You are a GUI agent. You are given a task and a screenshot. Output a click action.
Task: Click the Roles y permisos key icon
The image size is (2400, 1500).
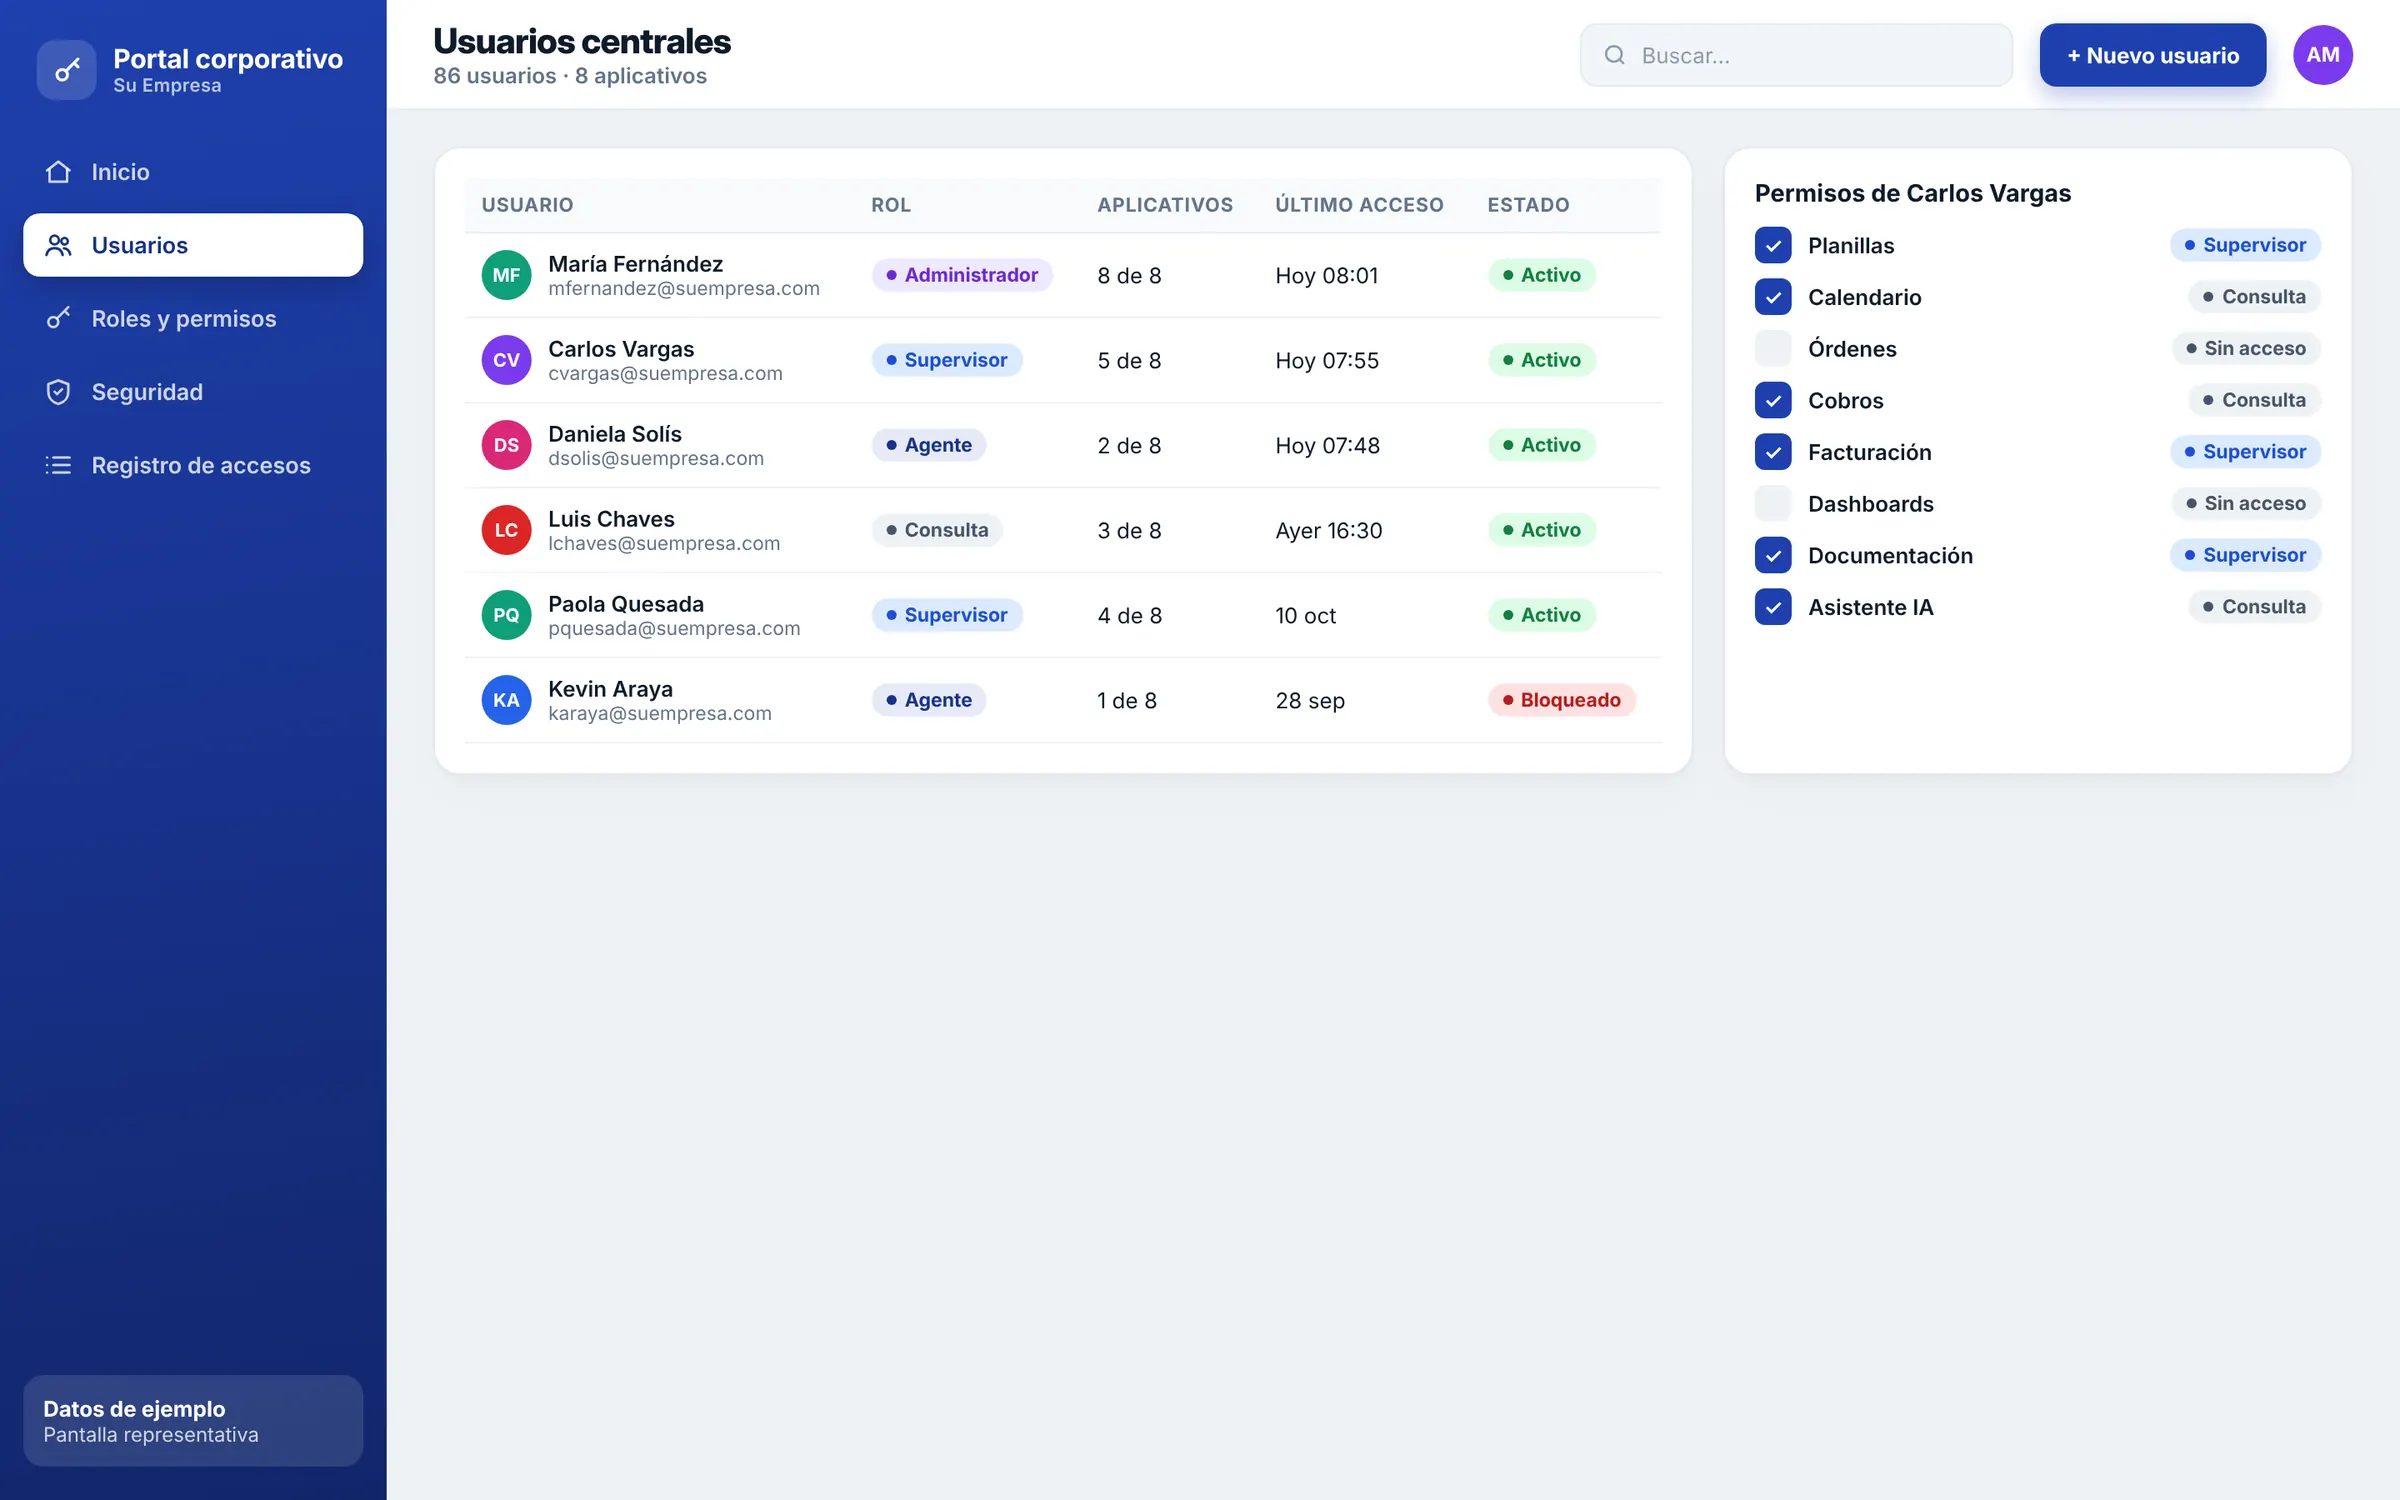tap(58, 318)
